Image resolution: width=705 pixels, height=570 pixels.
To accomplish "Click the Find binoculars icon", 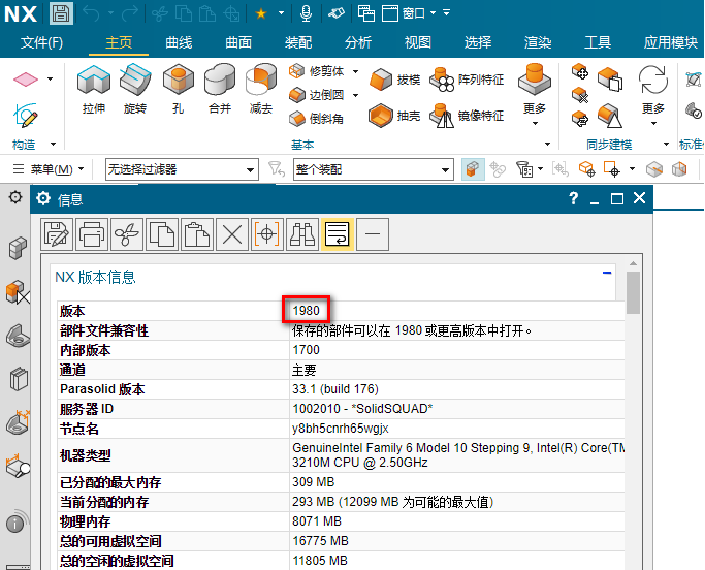I will (x=302, y=234).
